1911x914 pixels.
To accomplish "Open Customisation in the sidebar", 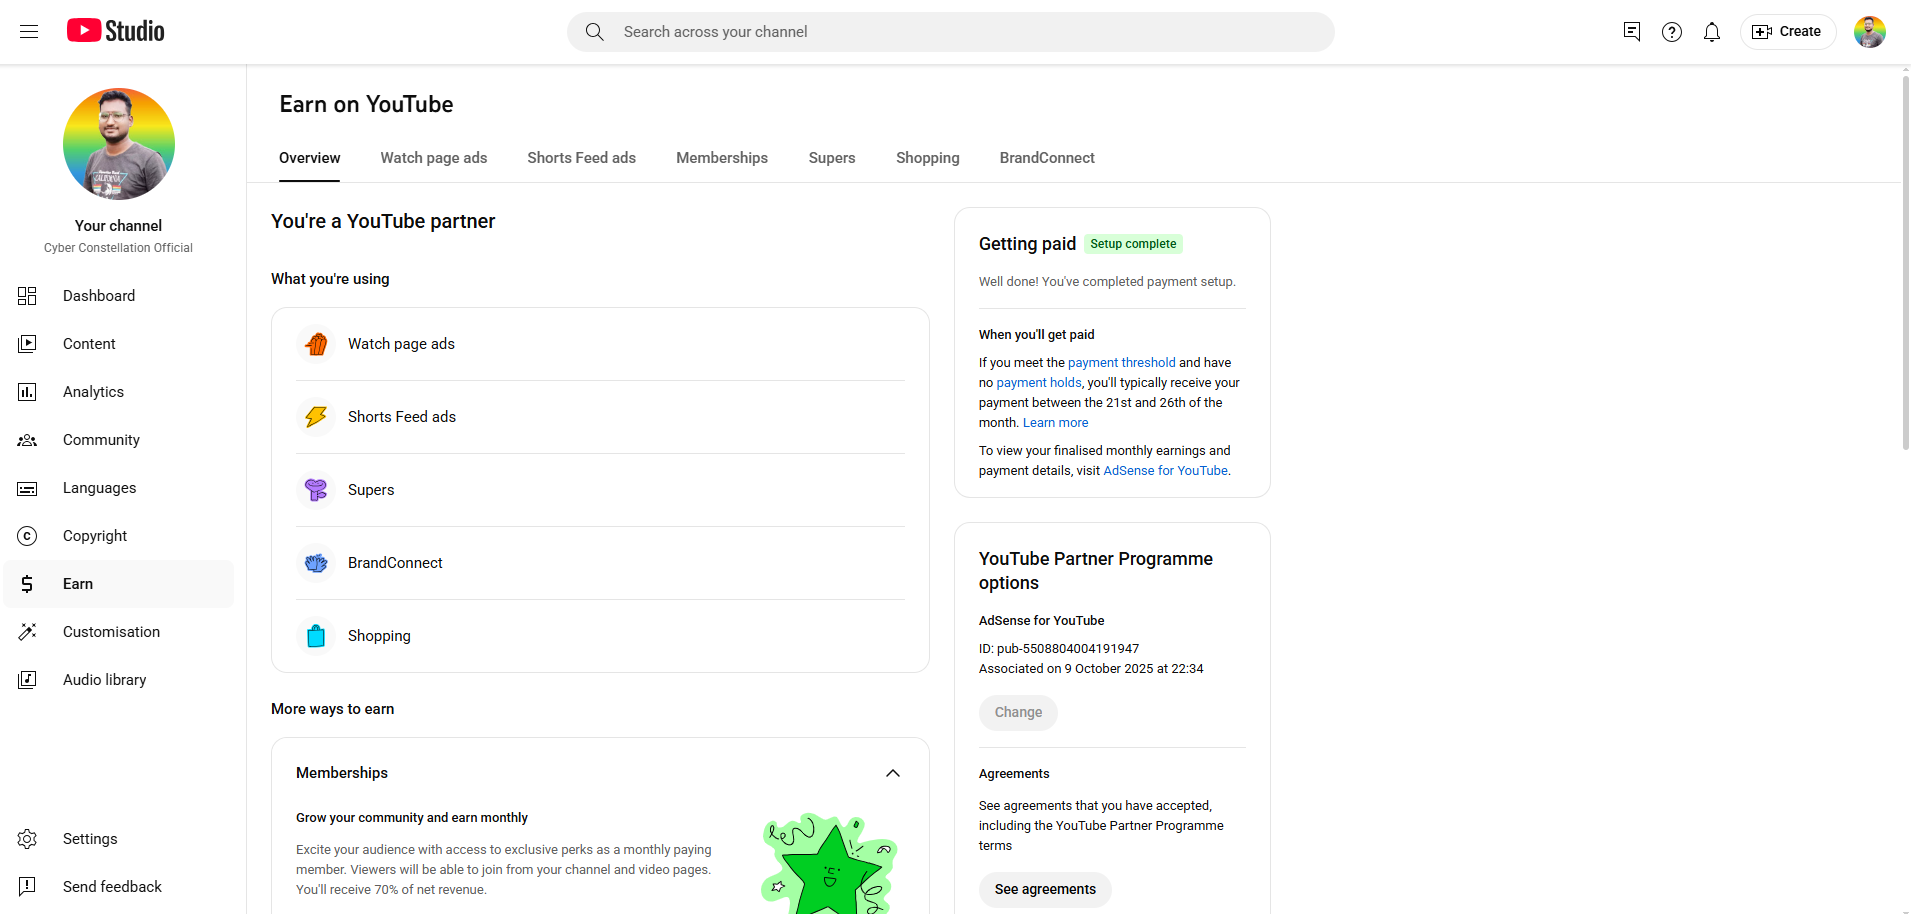I will click(111, 632).
